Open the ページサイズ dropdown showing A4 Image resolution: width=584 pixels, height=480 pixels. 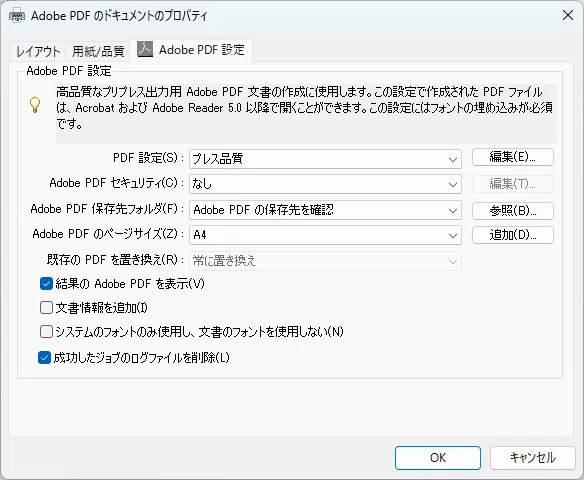325,235
